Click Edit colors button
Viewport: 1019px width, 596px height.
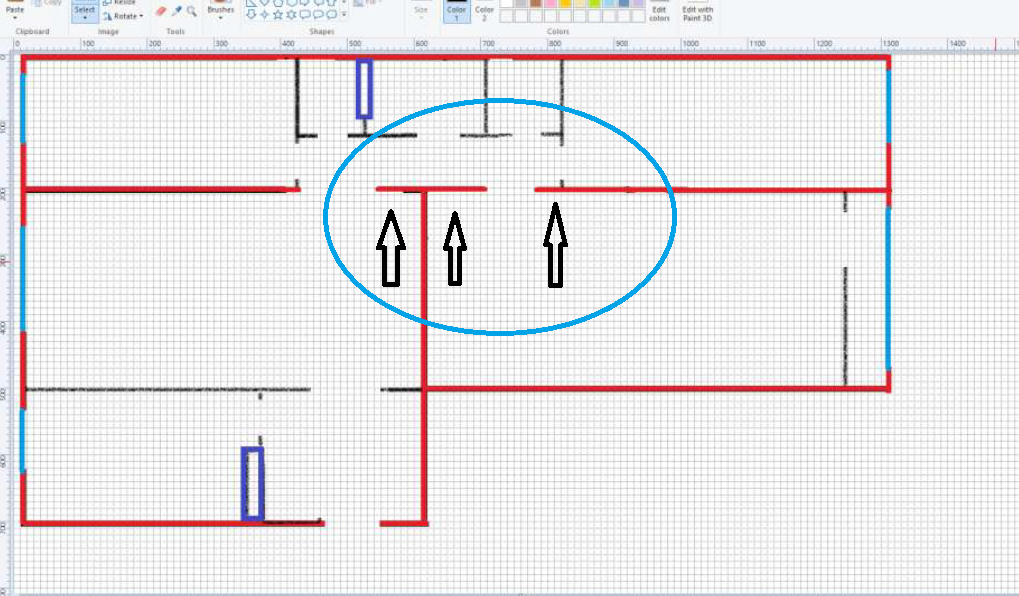click(659, 13)
